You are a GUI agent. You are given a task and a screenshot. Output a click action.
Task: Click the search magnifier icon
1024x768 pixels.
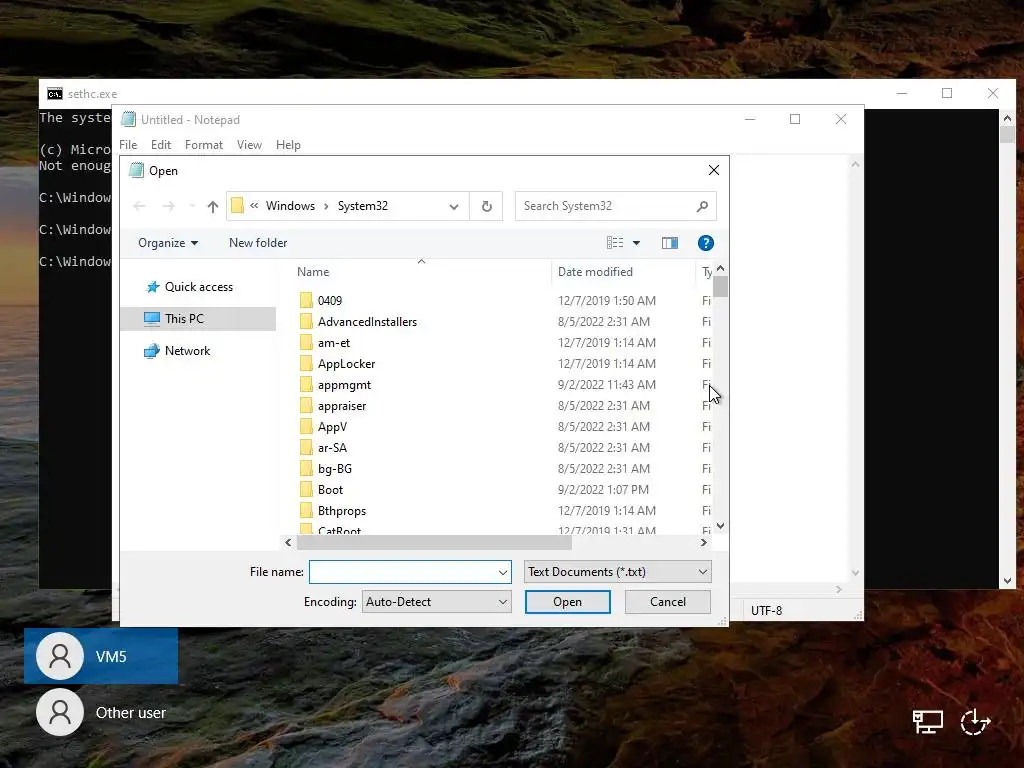pyautogui.click(x=702, y=206)
